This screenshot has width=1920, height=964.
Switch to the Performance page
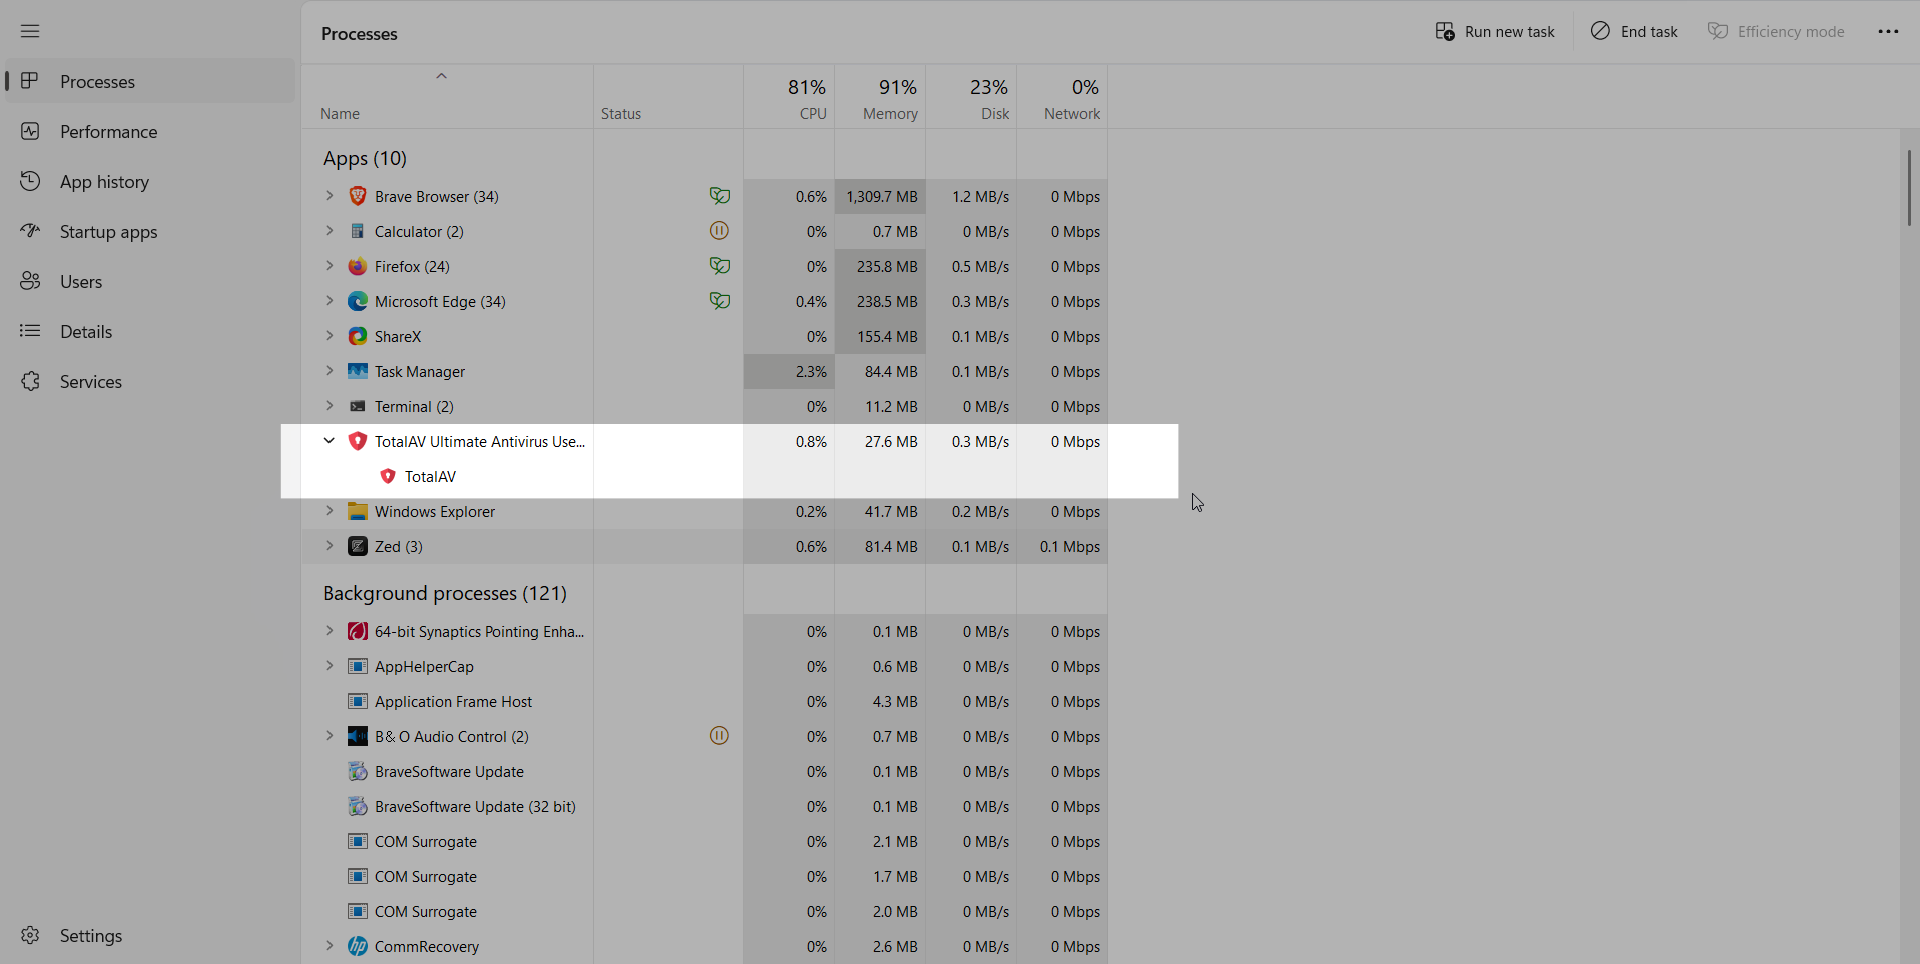coord(150,131)
